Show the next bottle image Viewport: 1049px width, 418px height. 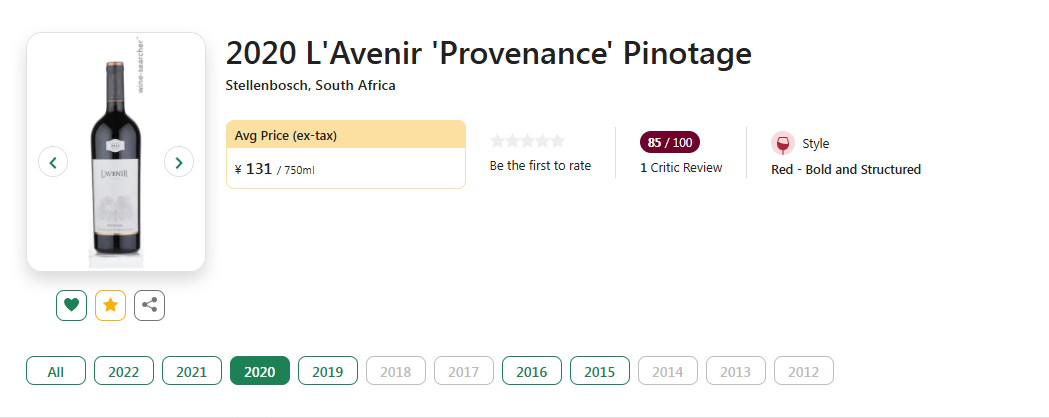[179, 161]
